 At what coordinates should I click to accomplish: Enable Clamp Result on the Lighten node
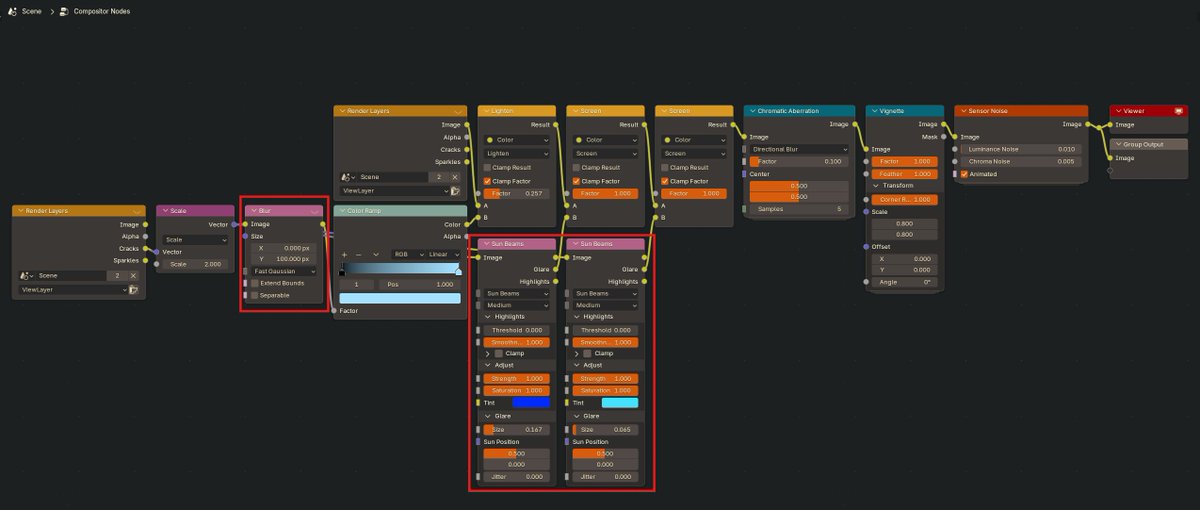point(487,167)
